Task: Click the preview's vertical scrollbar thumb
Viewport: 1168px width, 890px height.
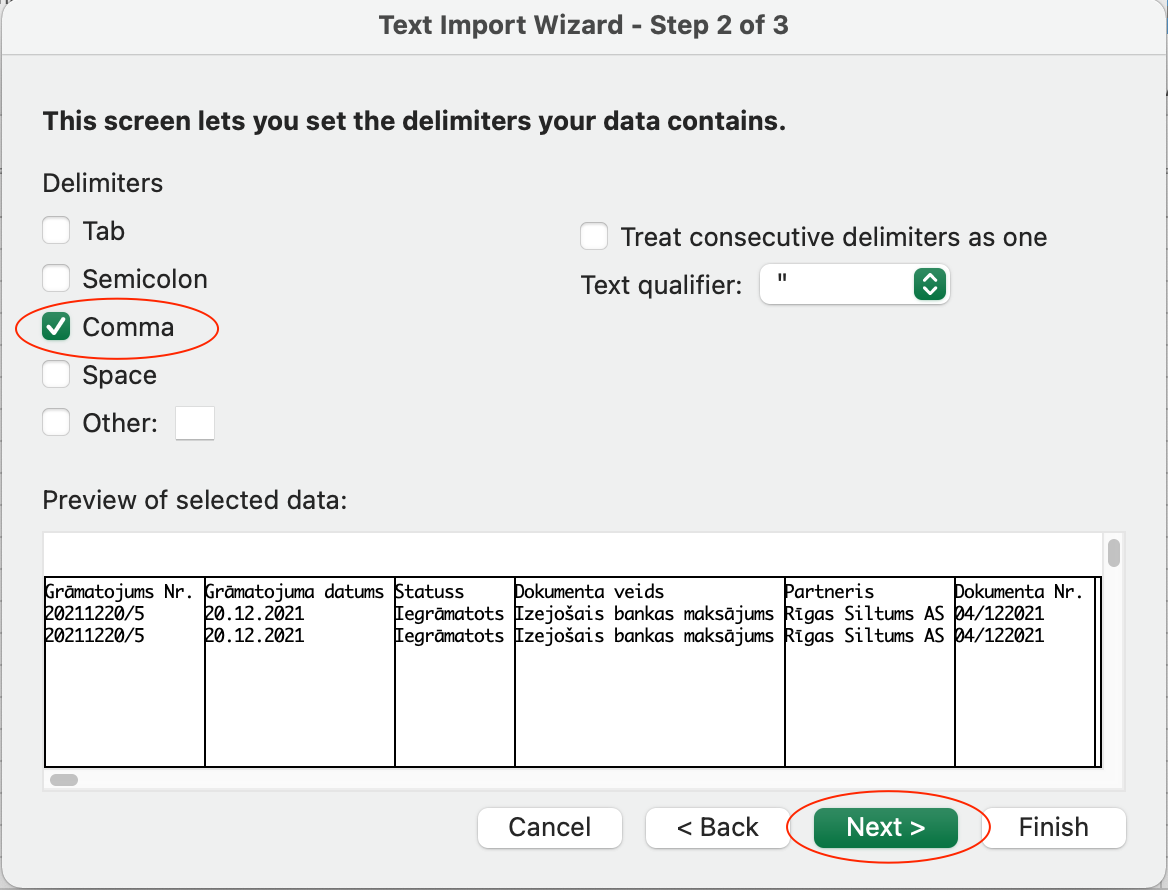Action: 1114,553
